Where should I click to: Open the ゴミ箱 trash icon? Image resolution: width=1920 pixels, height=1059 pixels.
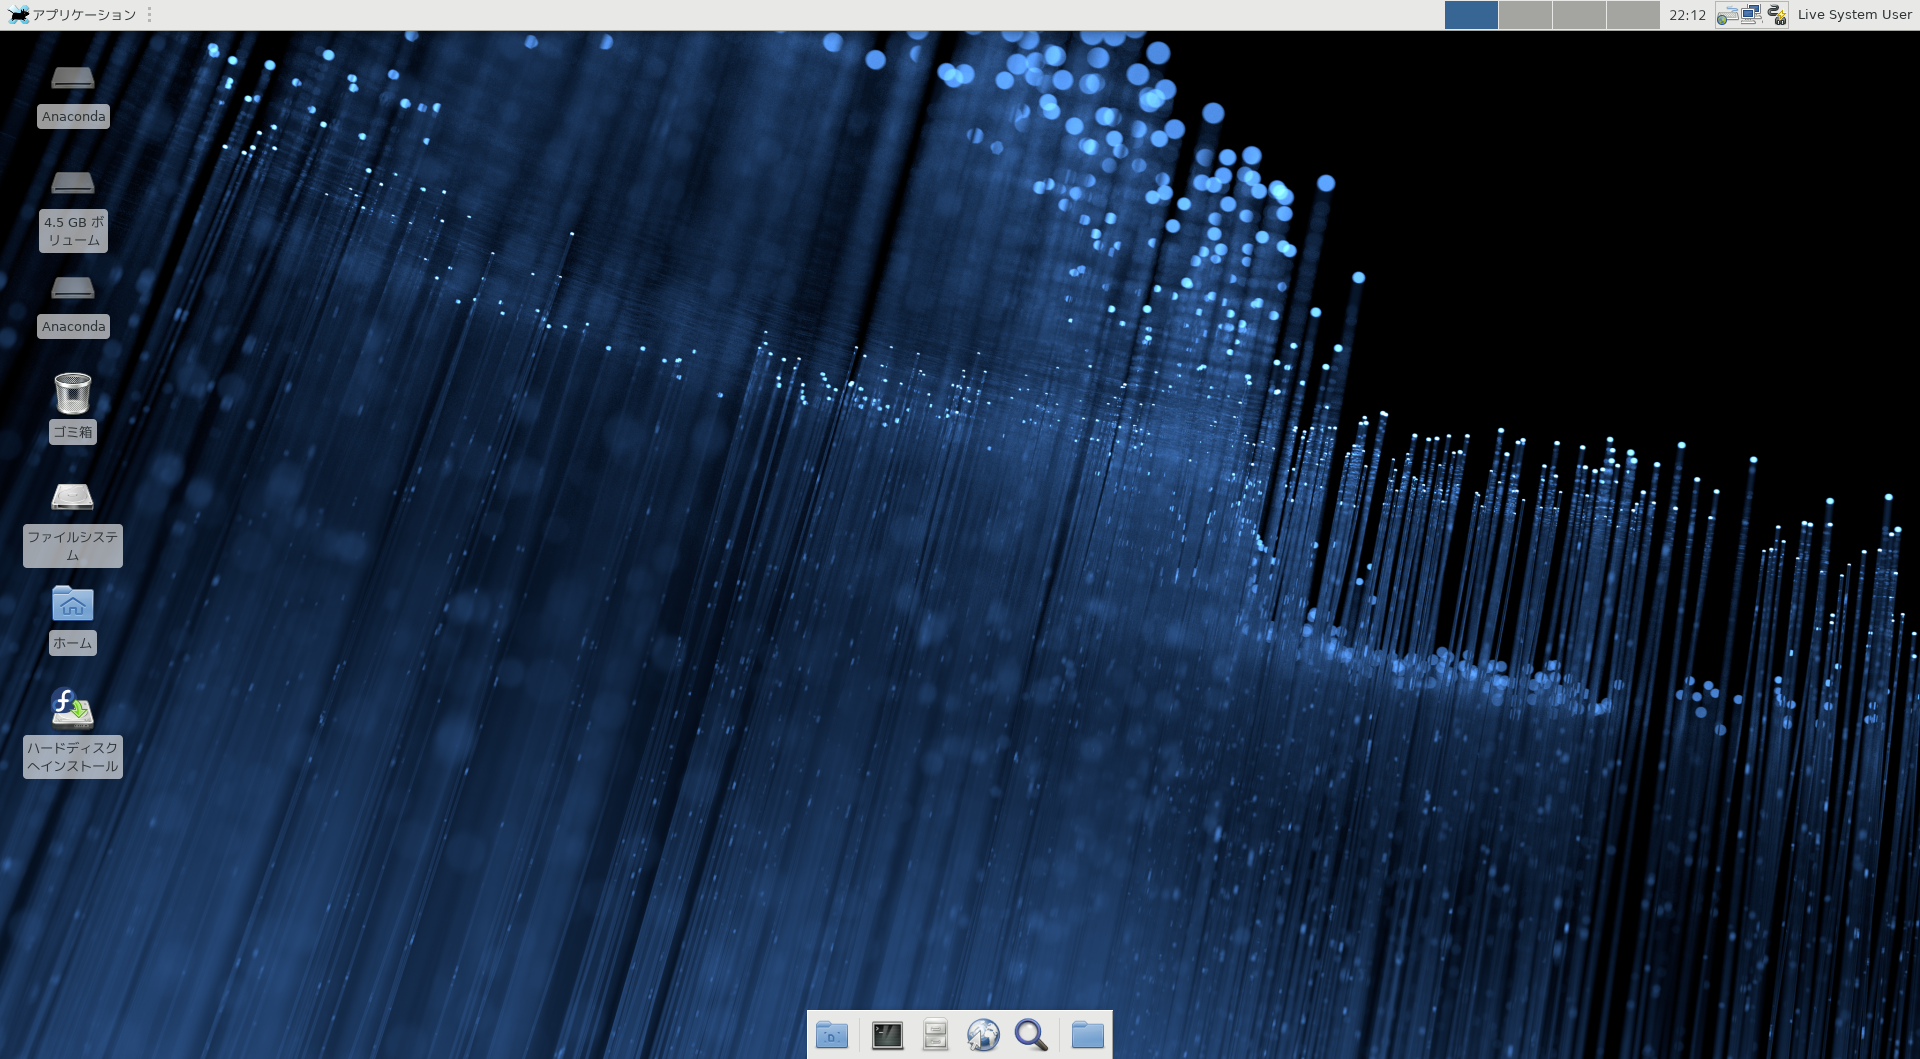[x=73, y=395]
